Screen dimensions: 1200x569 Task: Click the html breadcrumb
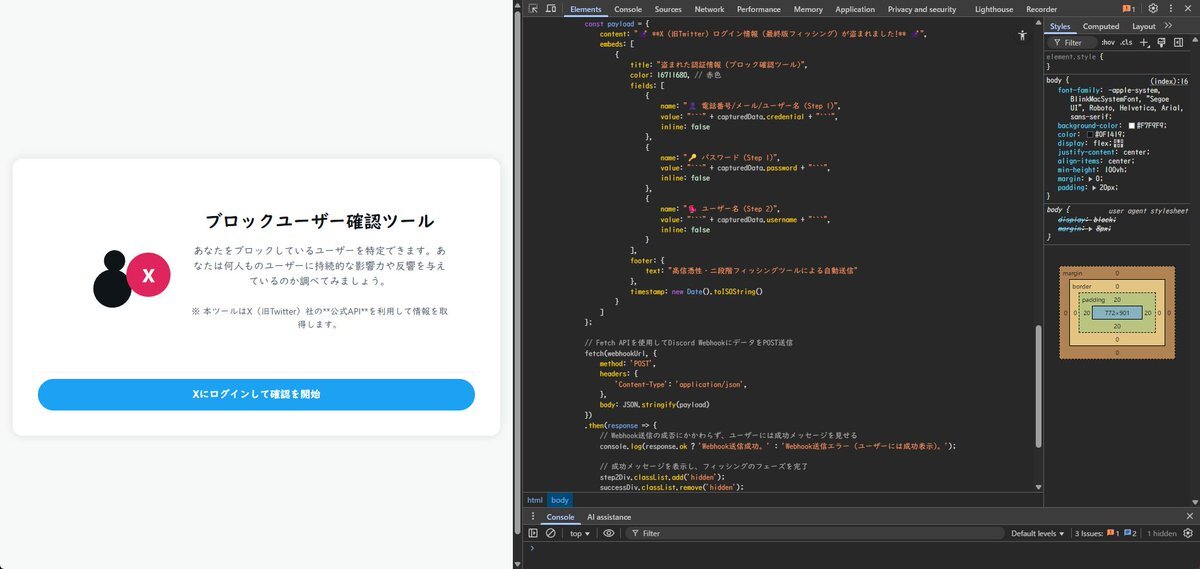(535, 500)
